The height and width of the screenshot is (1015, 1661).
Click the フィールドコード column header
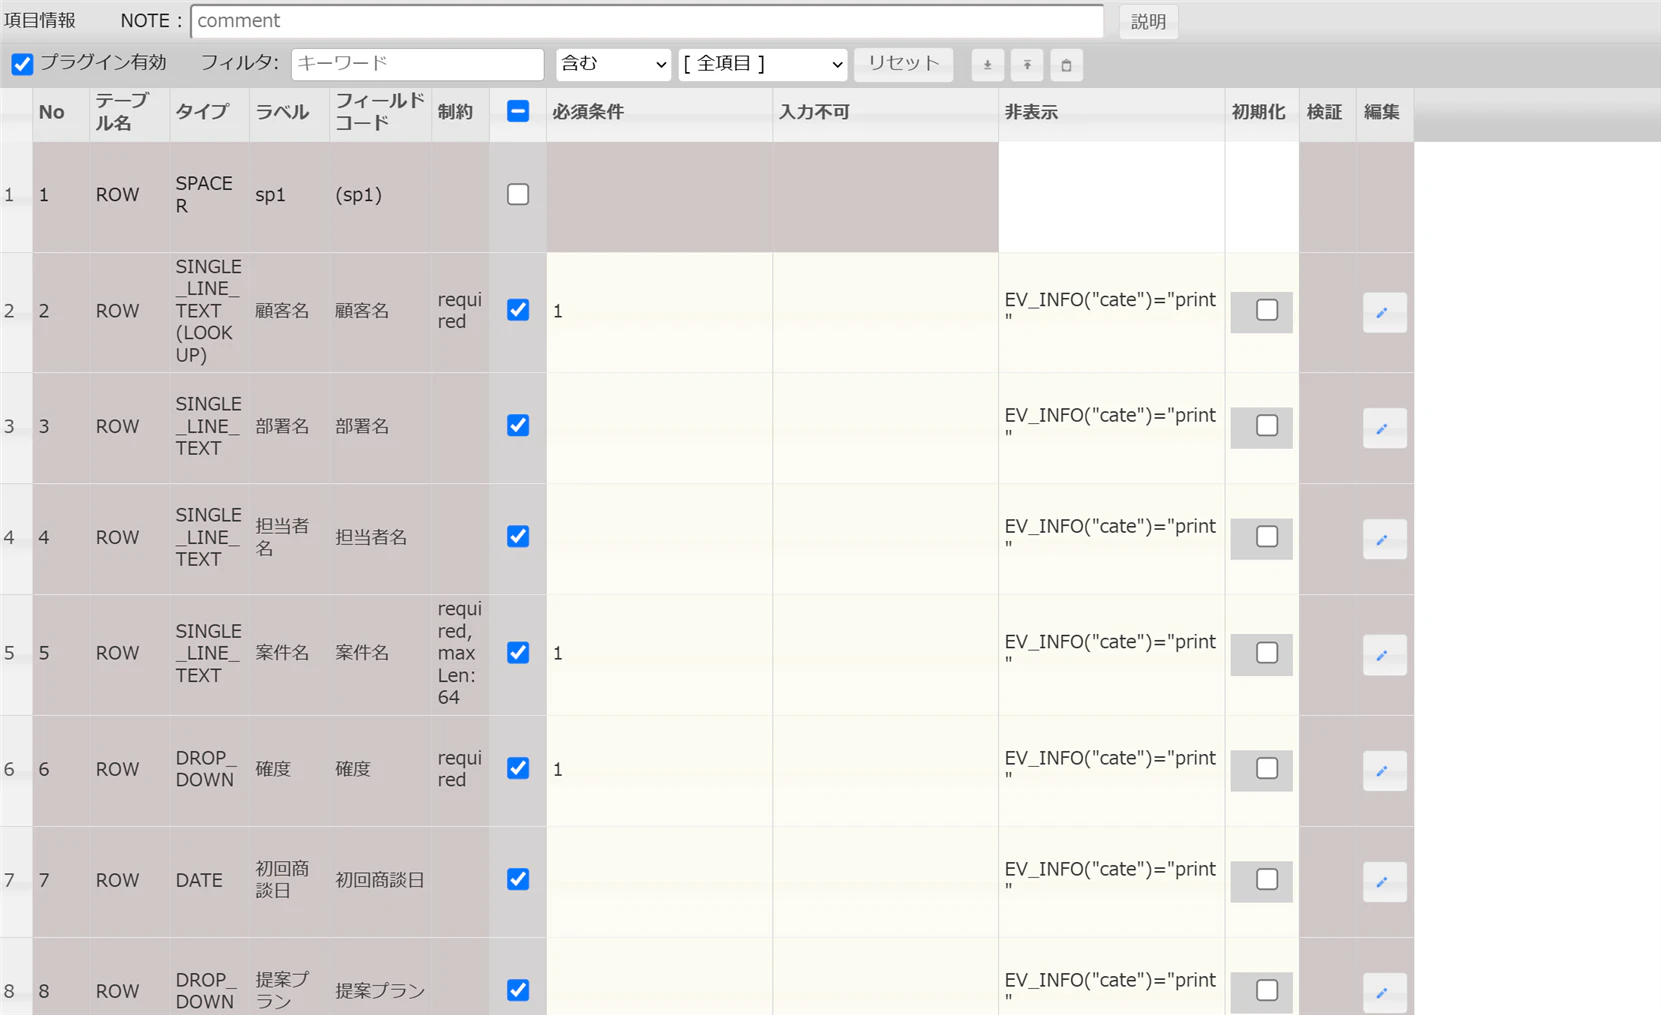380,113
